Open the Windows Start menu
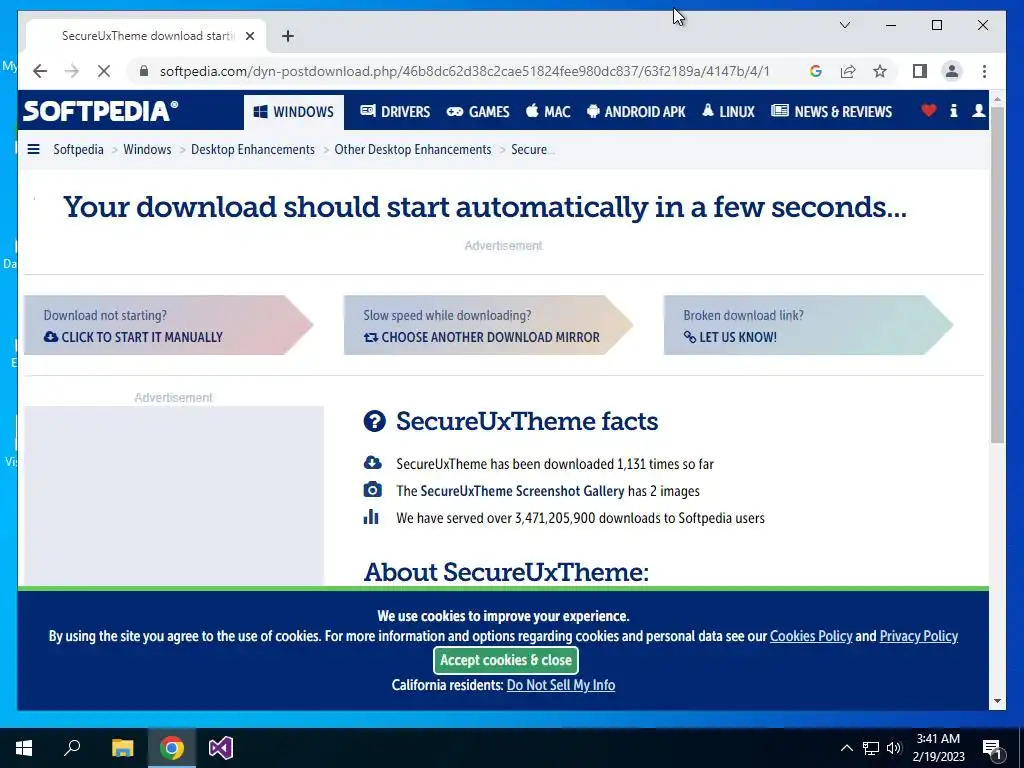The height and width of the screenshot is (768, 1024). click(x=24, y=748)
